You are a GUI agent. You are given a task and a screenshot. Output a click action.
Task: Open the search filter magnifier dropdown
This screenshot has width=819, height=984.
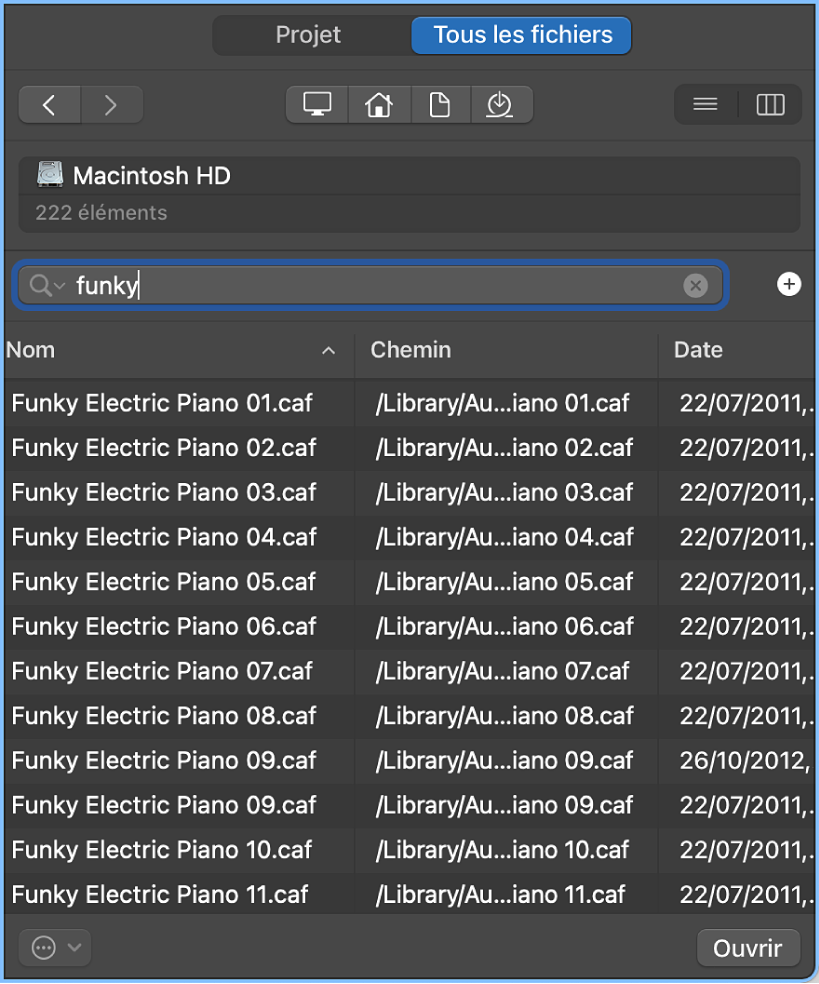[47, 286]
